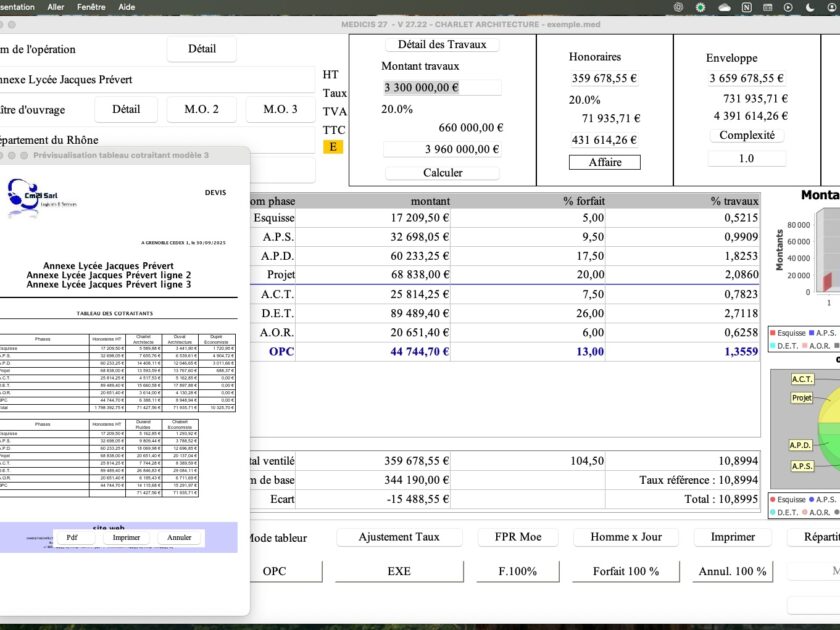Image resolution: width=840 pixels, height=630 pixels.
Task: Edit the complexity value 1.0
Action: 747,159
